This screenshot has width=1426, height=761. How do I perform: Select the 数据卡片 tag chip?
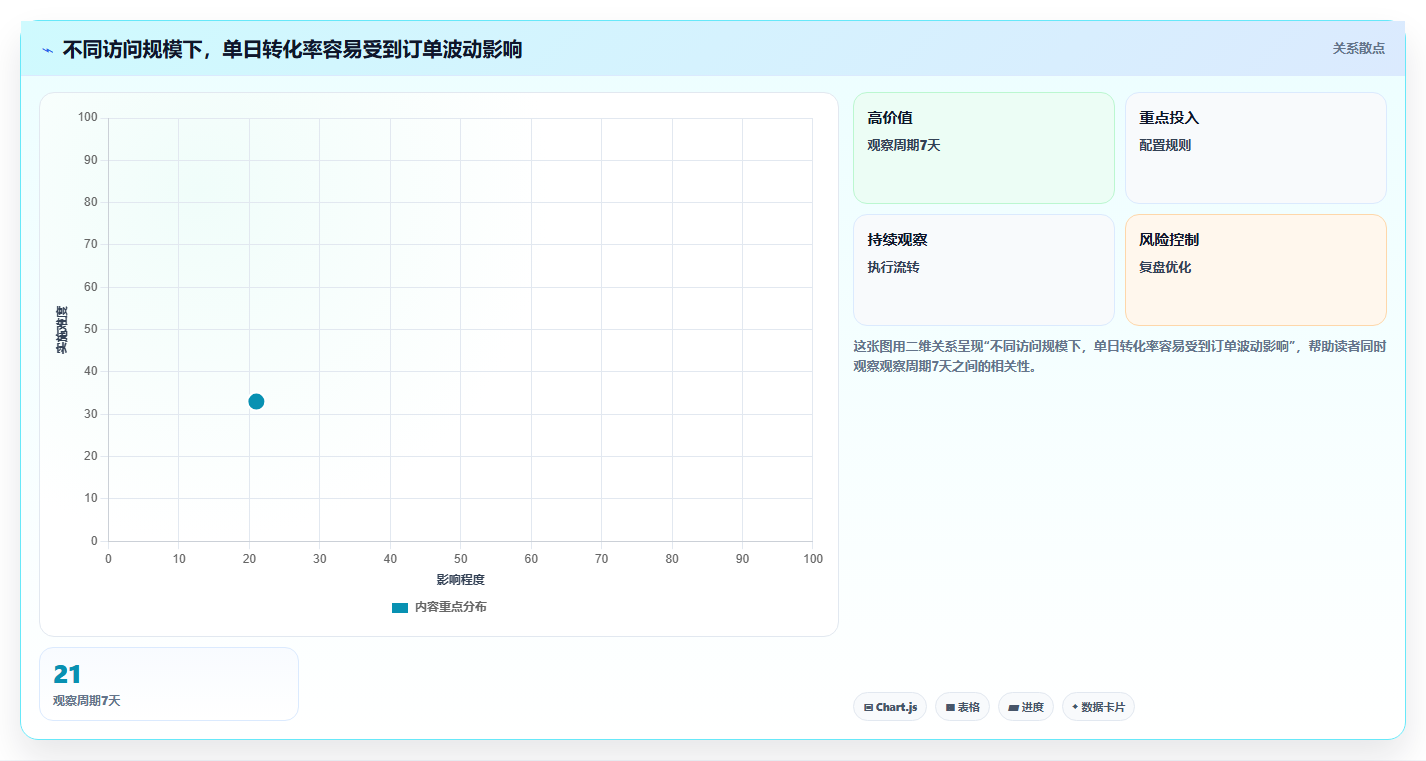[1098, 707]
